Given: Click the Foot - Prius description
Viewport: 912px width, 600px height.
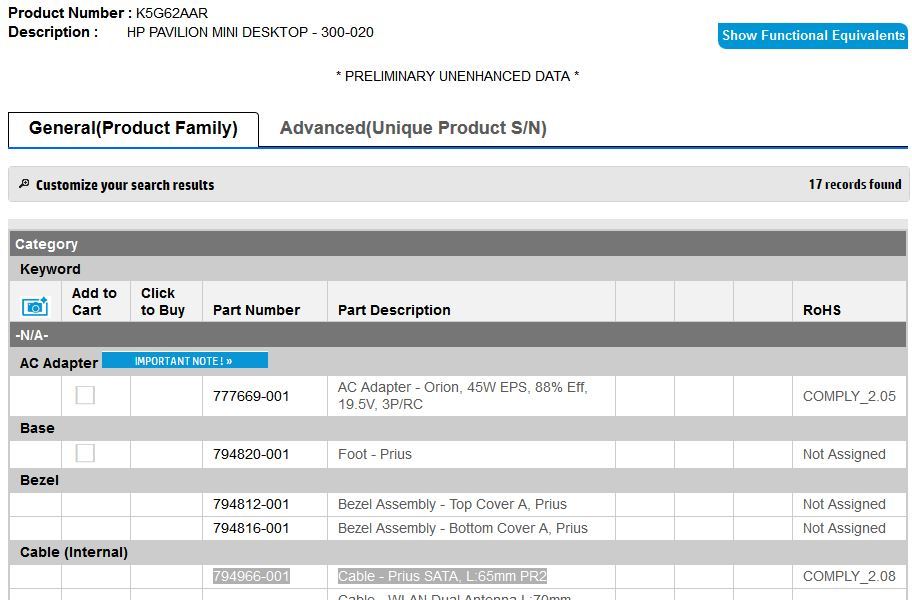Looking at the screenshot, I should coord(375,454).
